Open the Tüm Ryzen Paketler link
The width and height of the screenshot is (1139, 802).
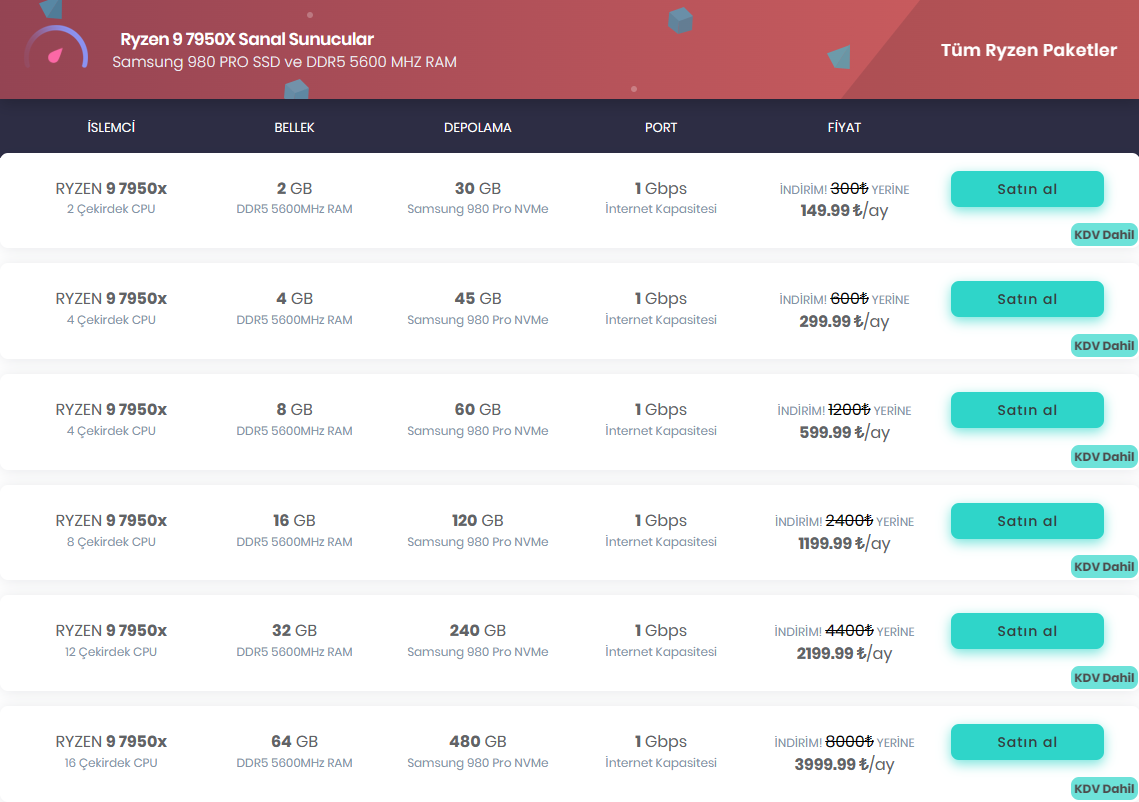point(1028,50)
